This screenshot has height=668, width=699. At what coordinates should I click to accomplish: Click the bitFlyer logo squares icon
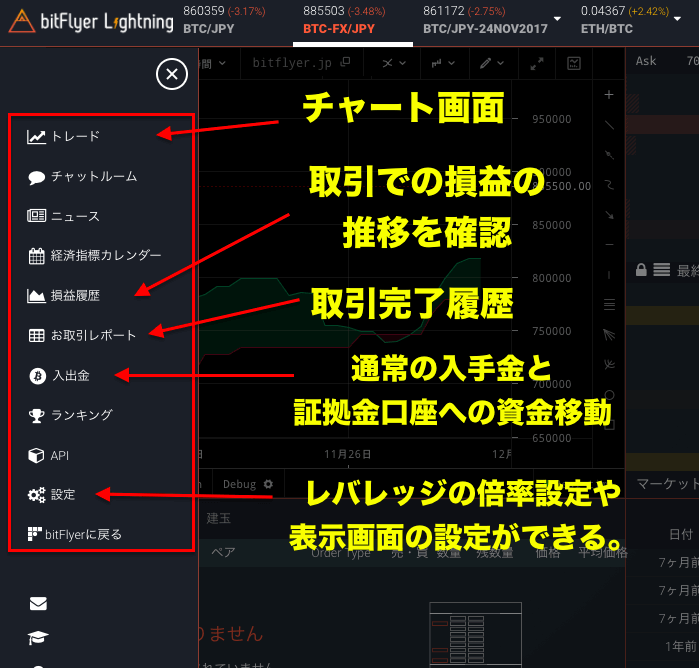pyautogui.click(x=34, y=534)
